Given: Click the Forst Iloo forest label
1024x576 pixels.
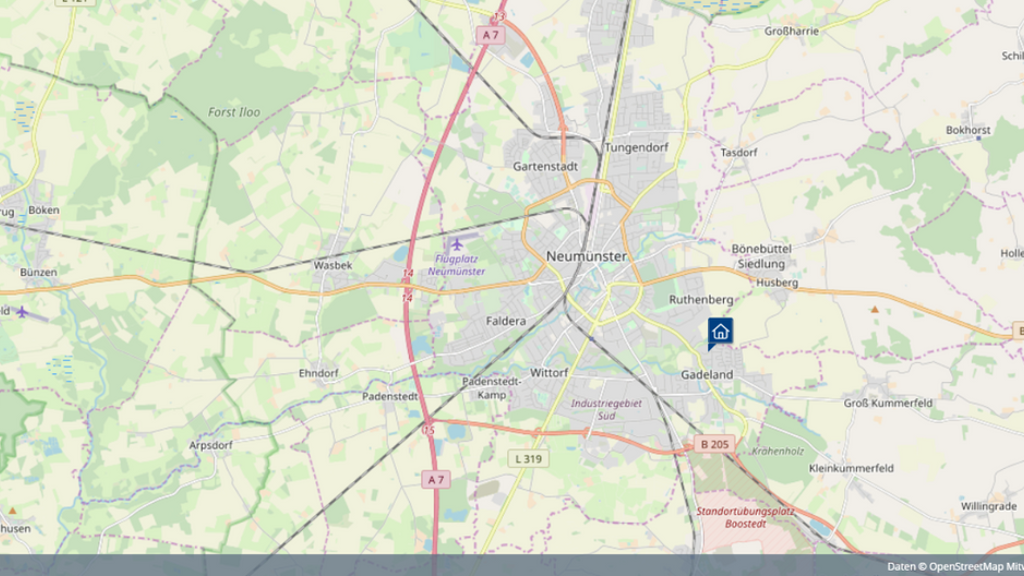Looking at the screenshot, I should pos(234,112).
